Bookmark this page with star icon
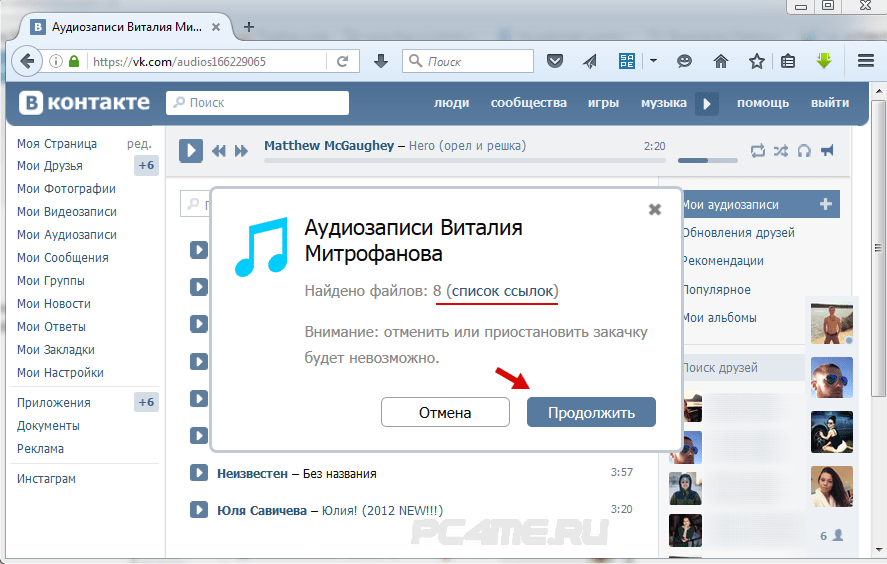 point(757,61)
